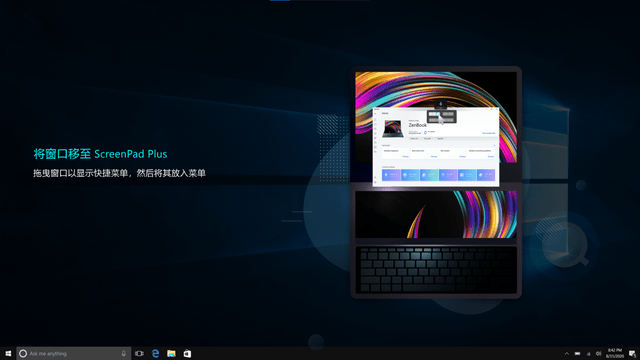This screenshot has width=640, height=360.
Task: Open File Explorer from the taskbar
Action: coord(171,353)
